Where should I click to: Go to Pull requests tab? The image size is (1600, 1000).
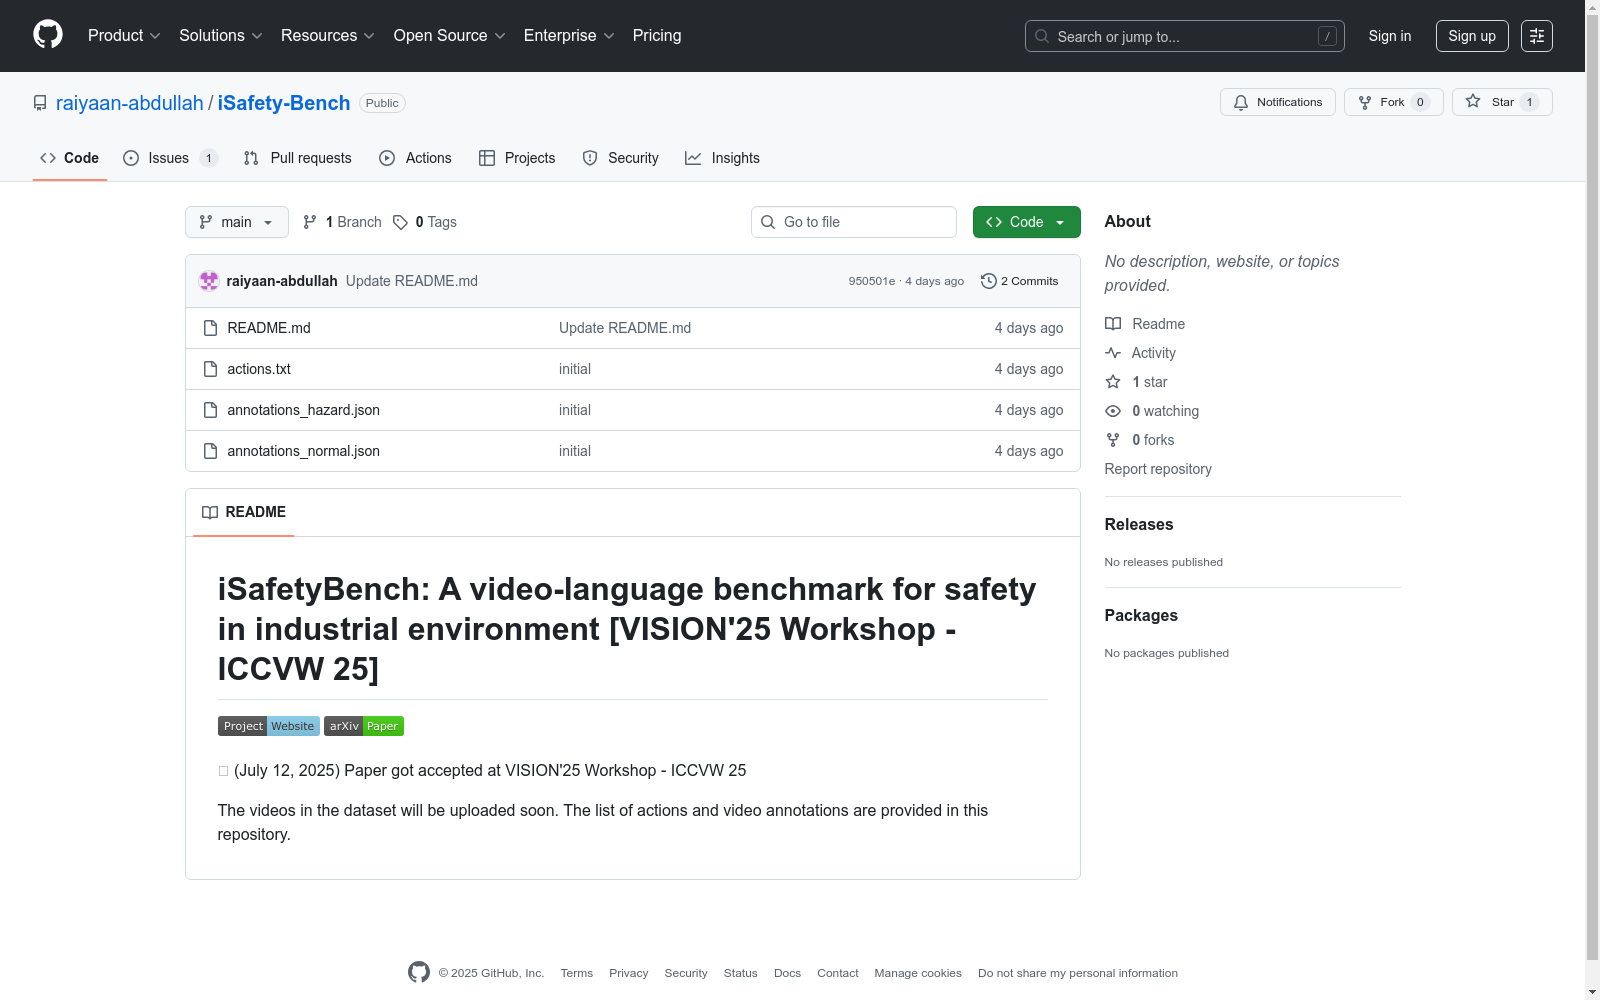coord(298,158)
